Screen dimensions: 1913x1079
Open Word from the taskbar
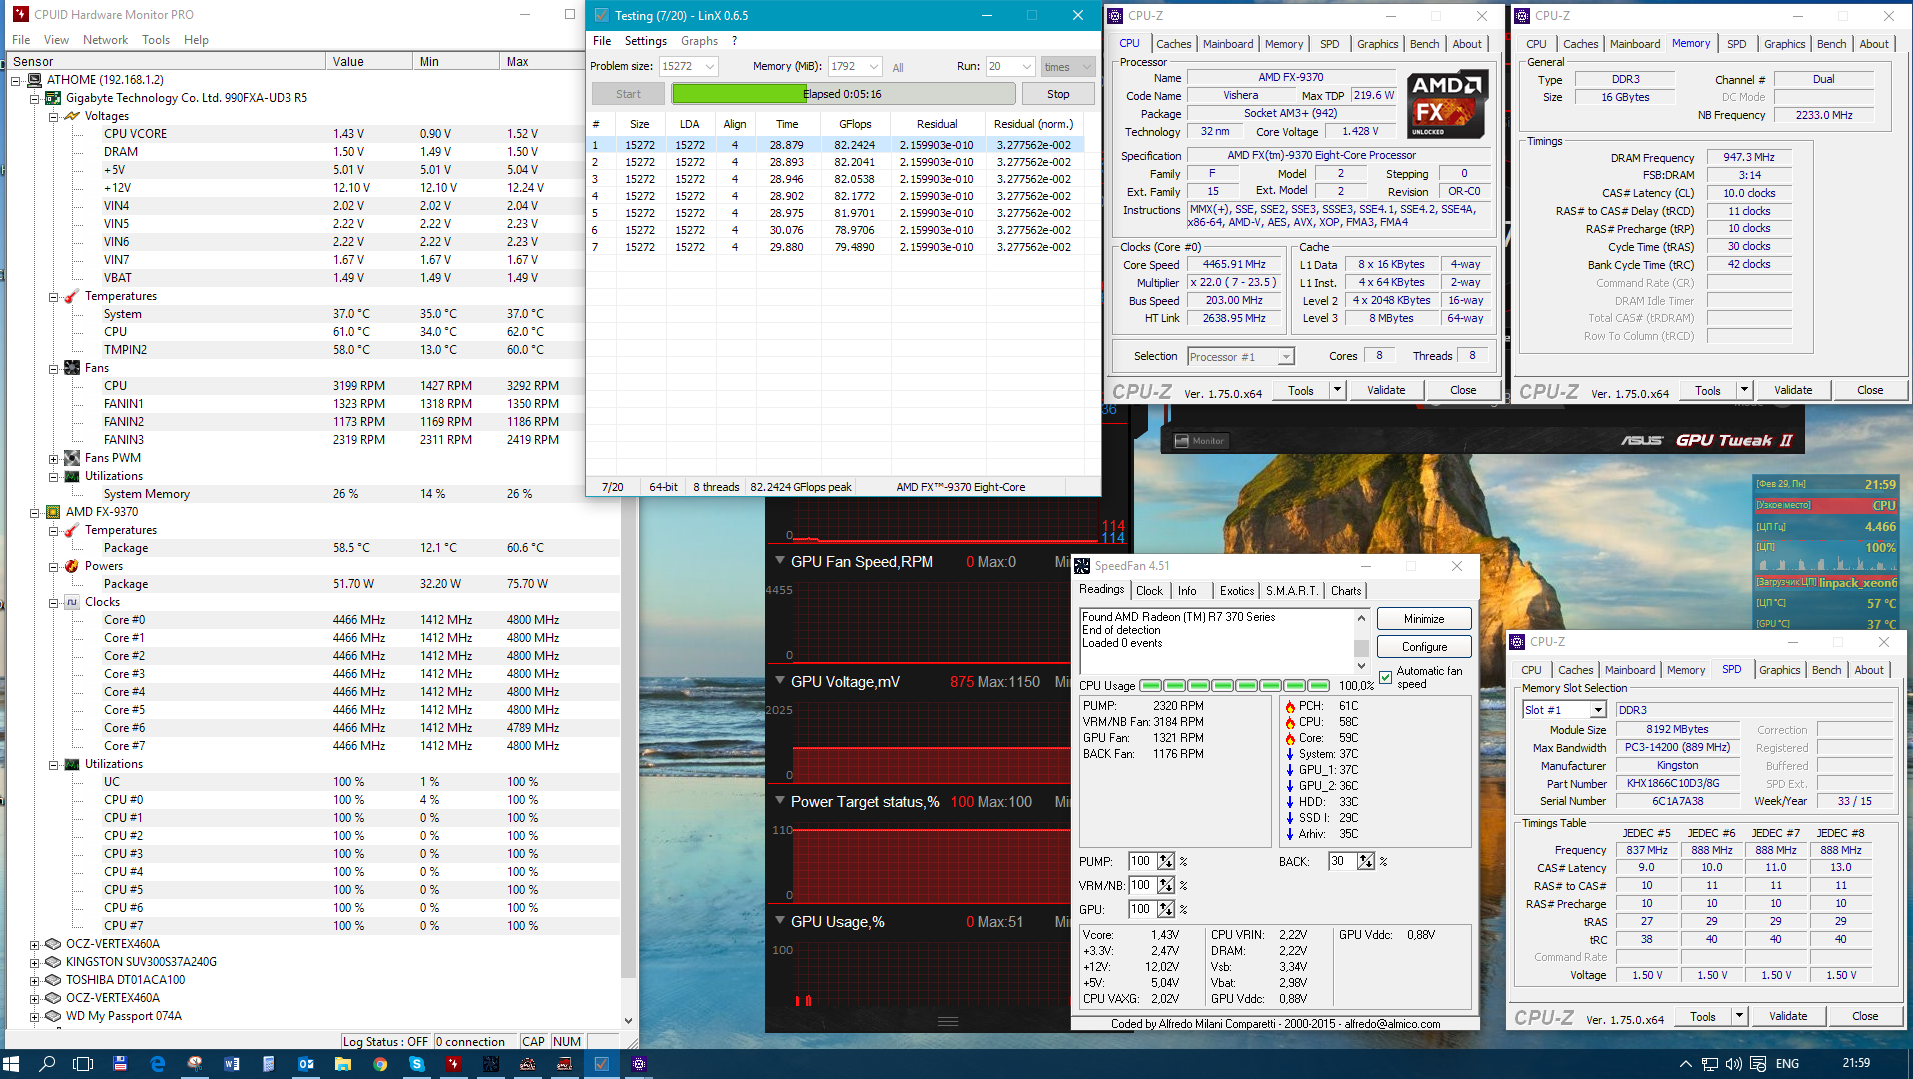232,1064
